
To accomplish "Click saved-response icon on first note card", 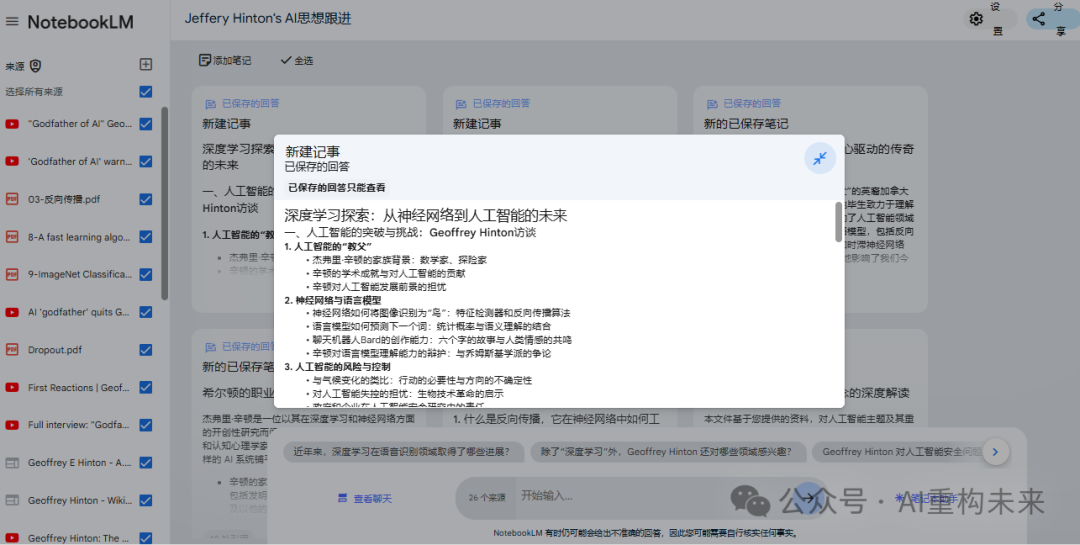I will pos(211,104).
